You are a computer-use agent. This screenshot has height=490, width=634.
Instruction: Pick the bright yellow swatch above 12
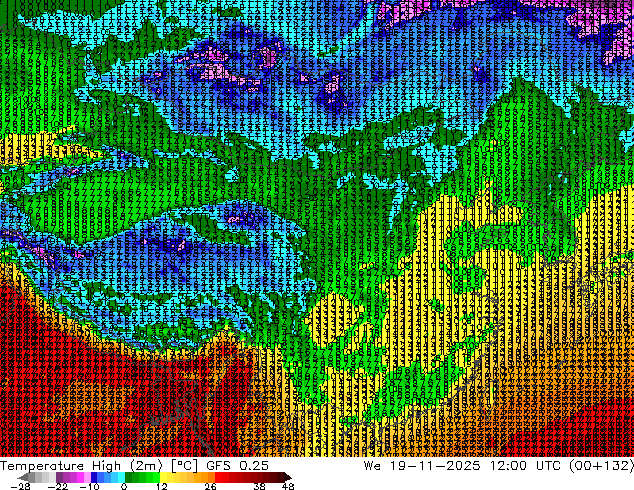pos(163,477)
